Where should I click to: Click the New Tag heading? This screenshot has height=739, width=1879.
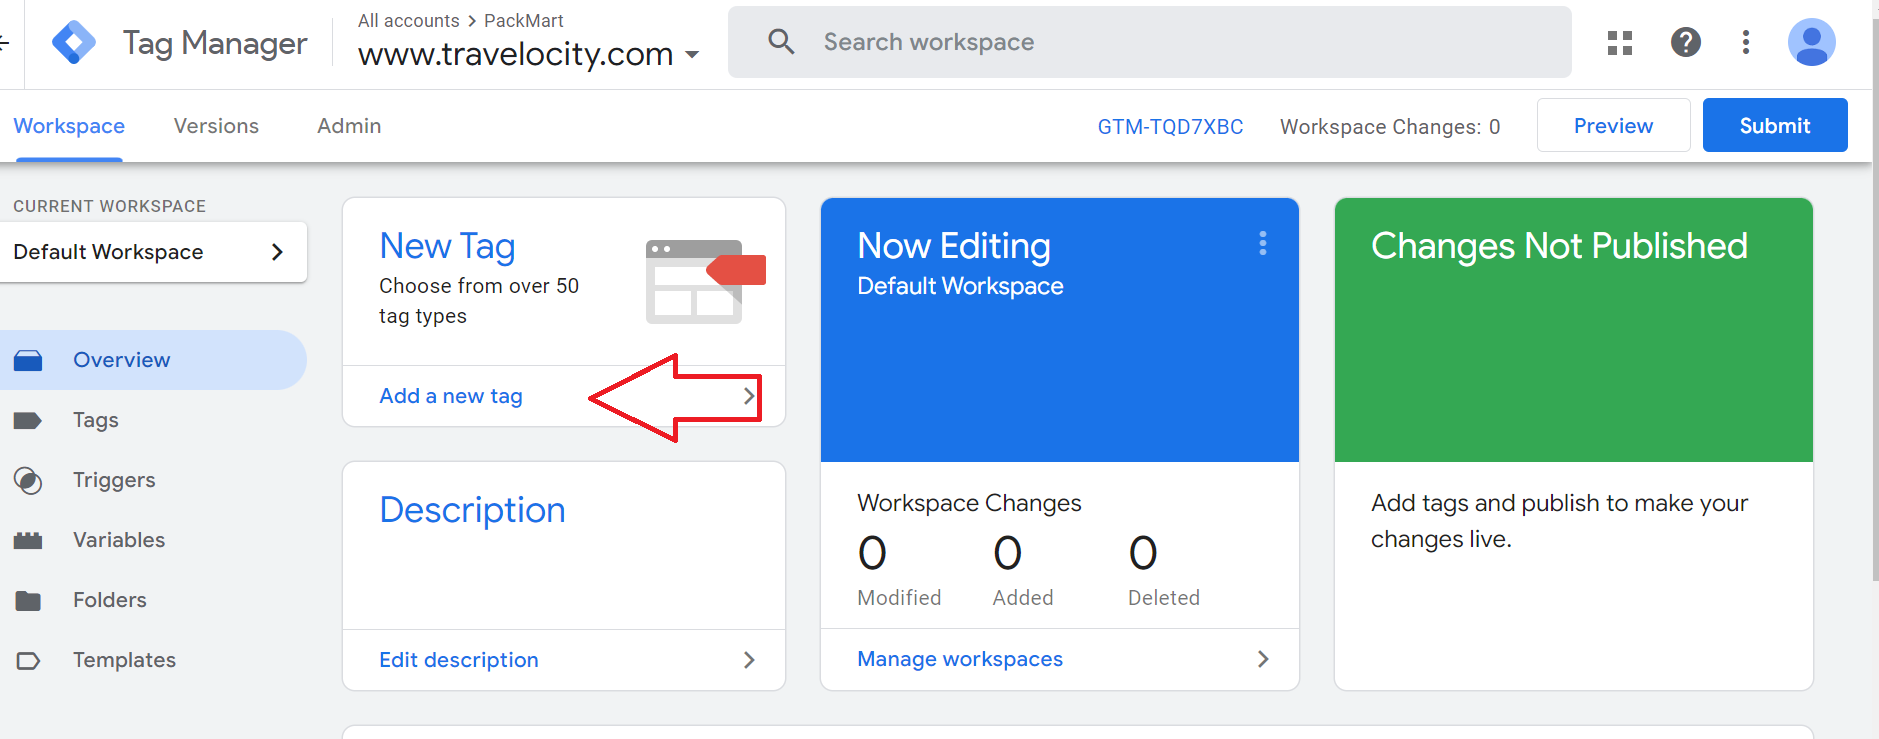(x=447, y=246)
